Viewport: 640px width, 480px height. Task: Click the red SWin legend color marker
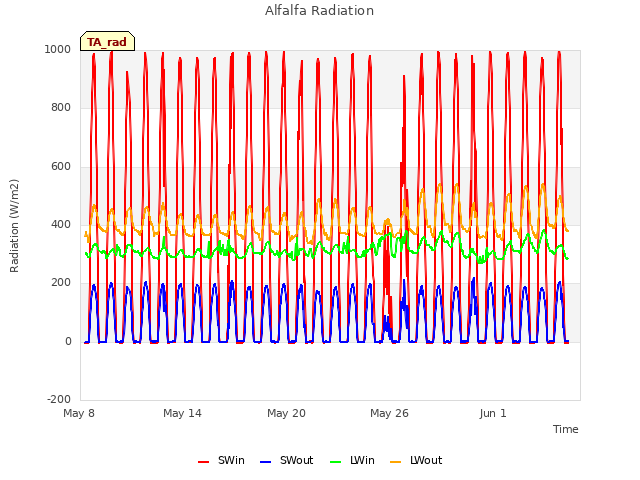204,462
